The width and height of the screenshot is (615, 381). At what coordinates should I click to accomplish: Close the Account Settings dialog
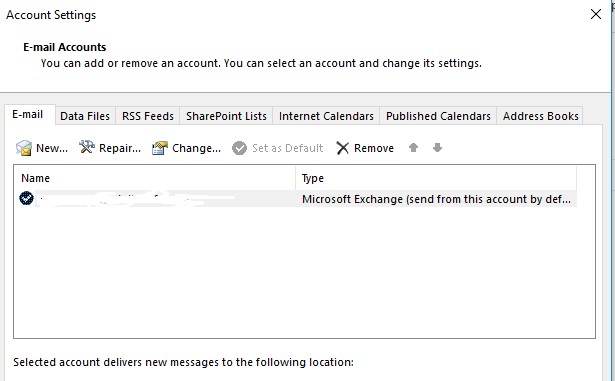pos(596,15)
